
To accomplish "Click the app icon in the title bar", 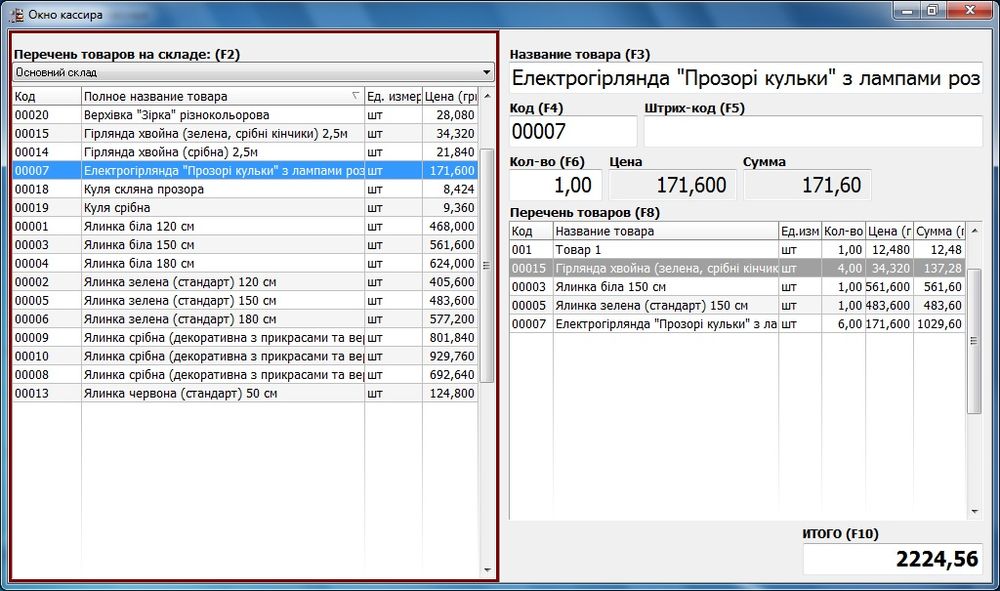I will point(17,14).
